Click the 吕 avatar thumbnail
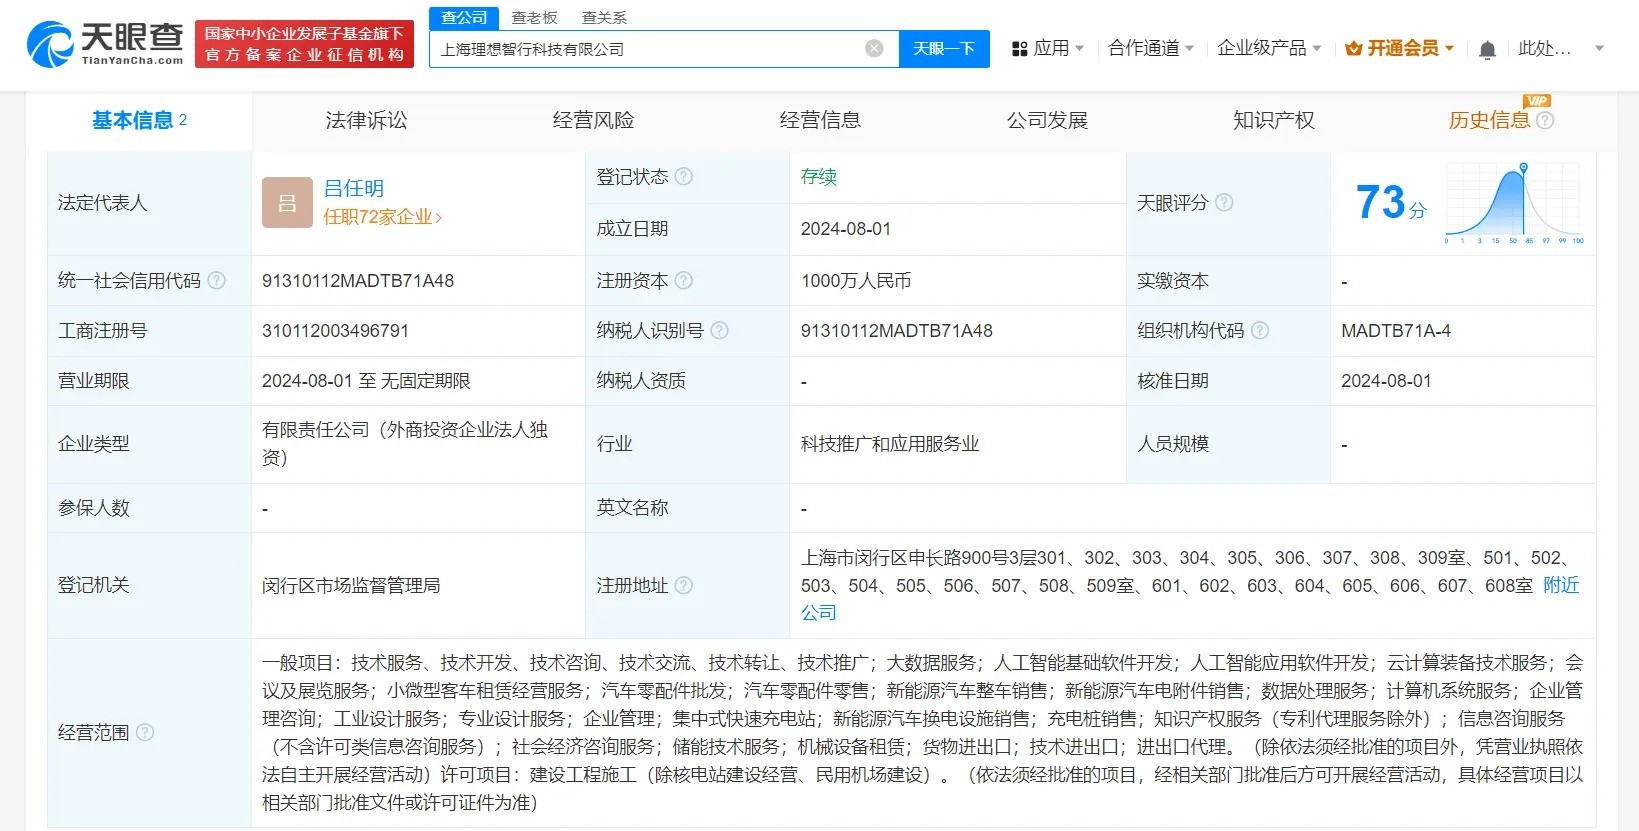This screenshot has height=831, width=1639. [x=287, y=203]
